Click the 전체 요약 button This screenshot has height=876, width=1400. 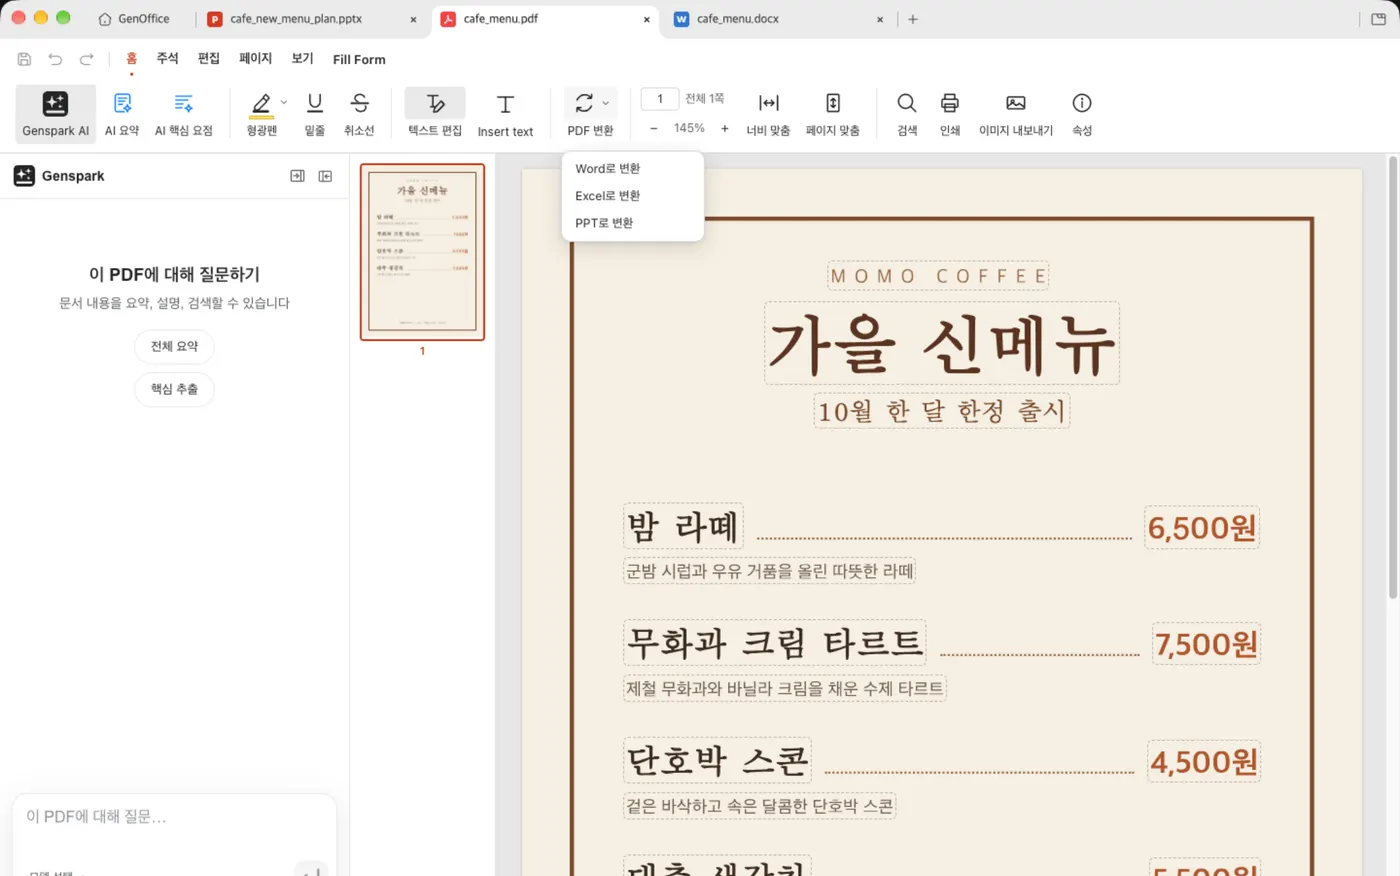[x=175, y=347]
